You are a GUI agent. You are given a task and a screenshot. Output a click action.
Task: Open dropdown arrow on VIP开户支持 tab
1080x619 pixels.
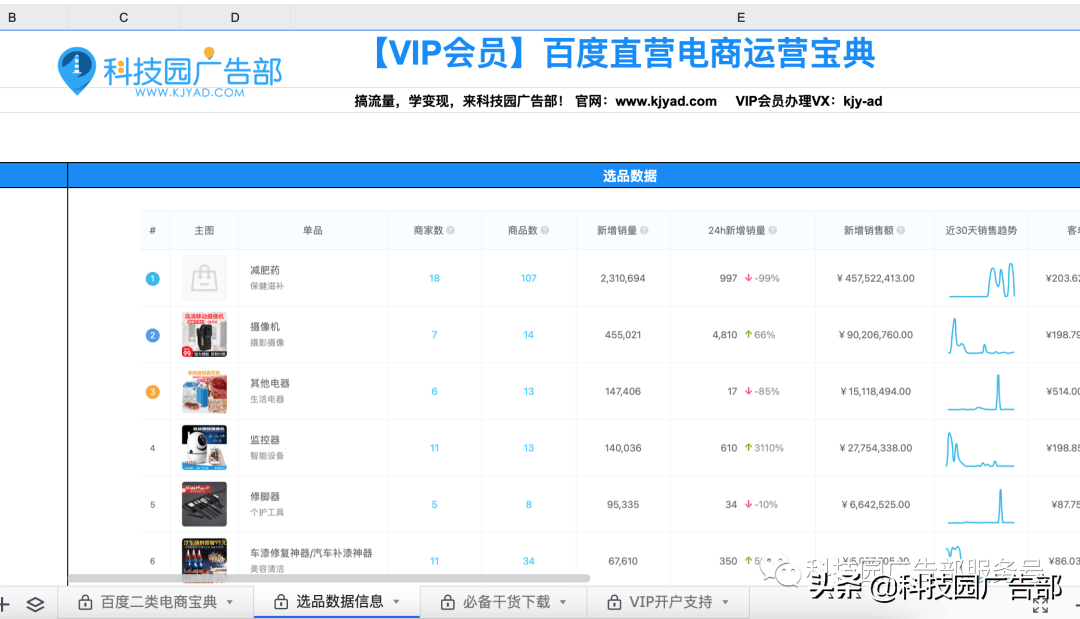click(725, 602)
